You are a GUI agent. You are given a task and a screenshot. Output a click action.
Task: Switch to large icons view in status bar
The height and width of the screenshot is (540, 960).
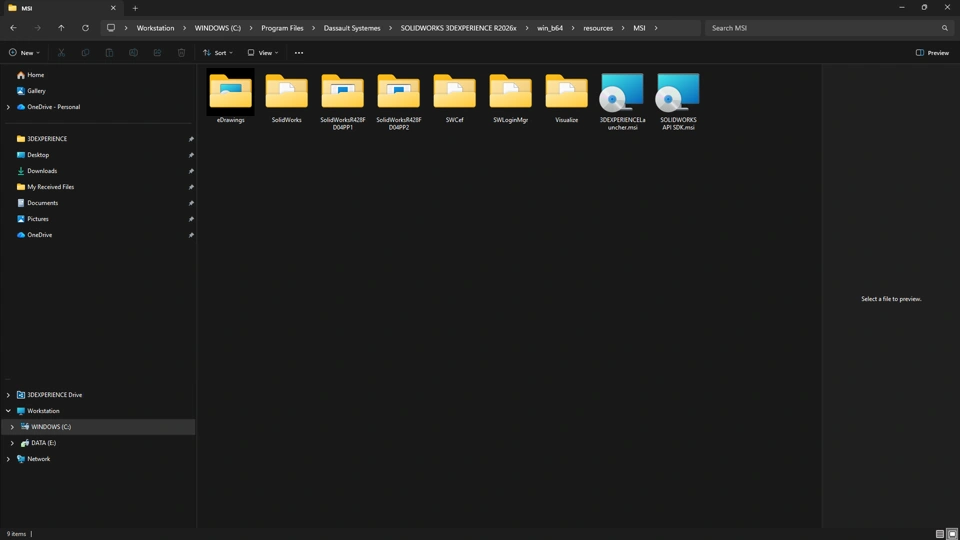952,534
